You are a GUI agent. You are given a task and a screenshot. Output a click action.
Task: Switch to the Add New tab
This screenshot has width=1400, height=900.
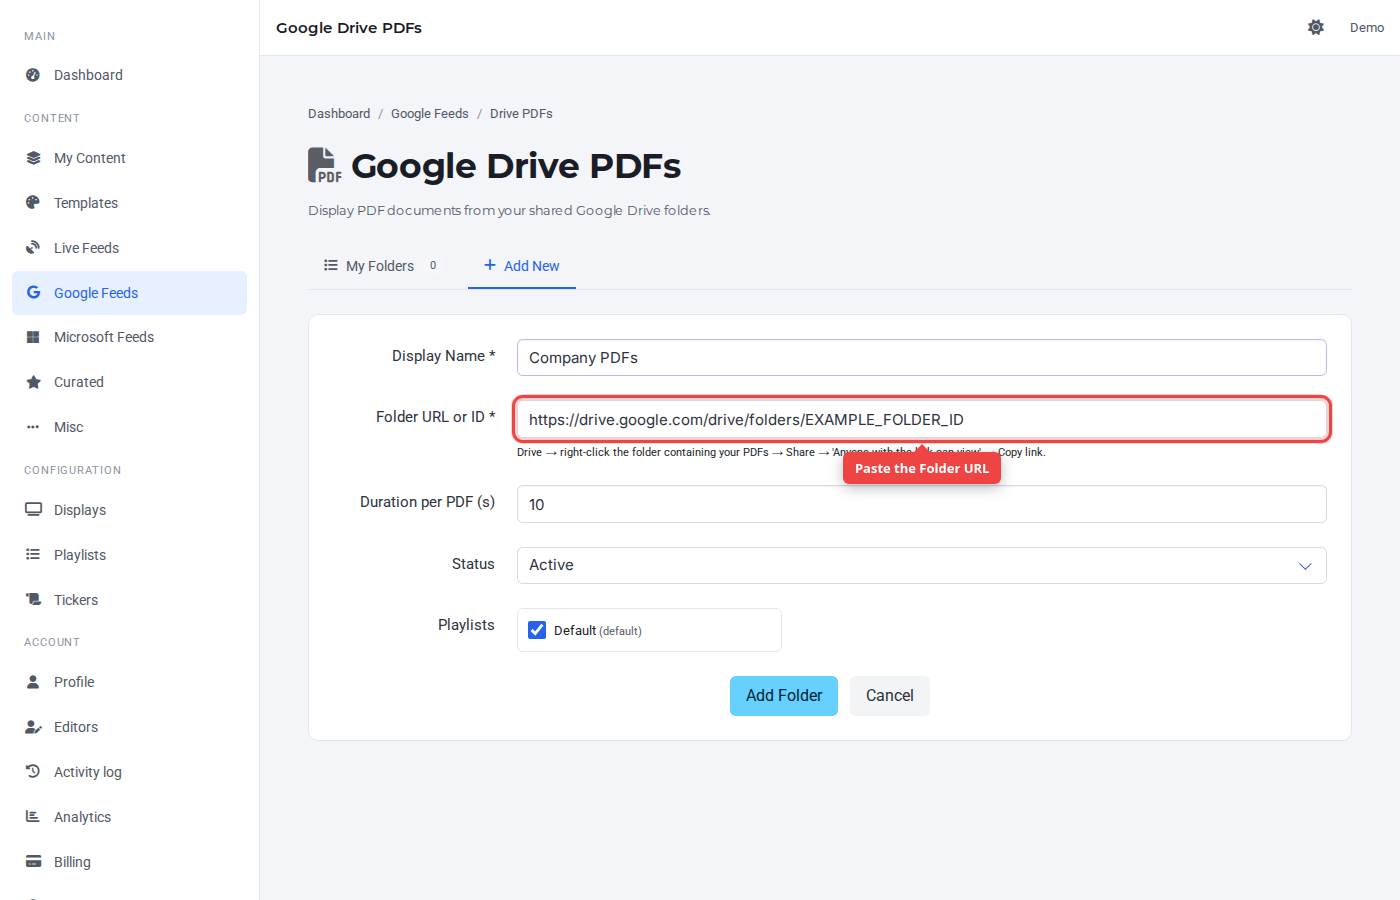[522, 266]
